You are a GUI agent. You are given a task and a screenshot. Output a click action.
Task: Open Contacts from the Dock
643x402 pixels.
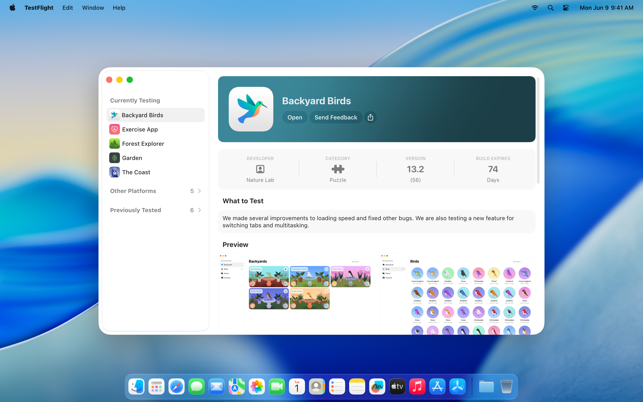point(317,386)
